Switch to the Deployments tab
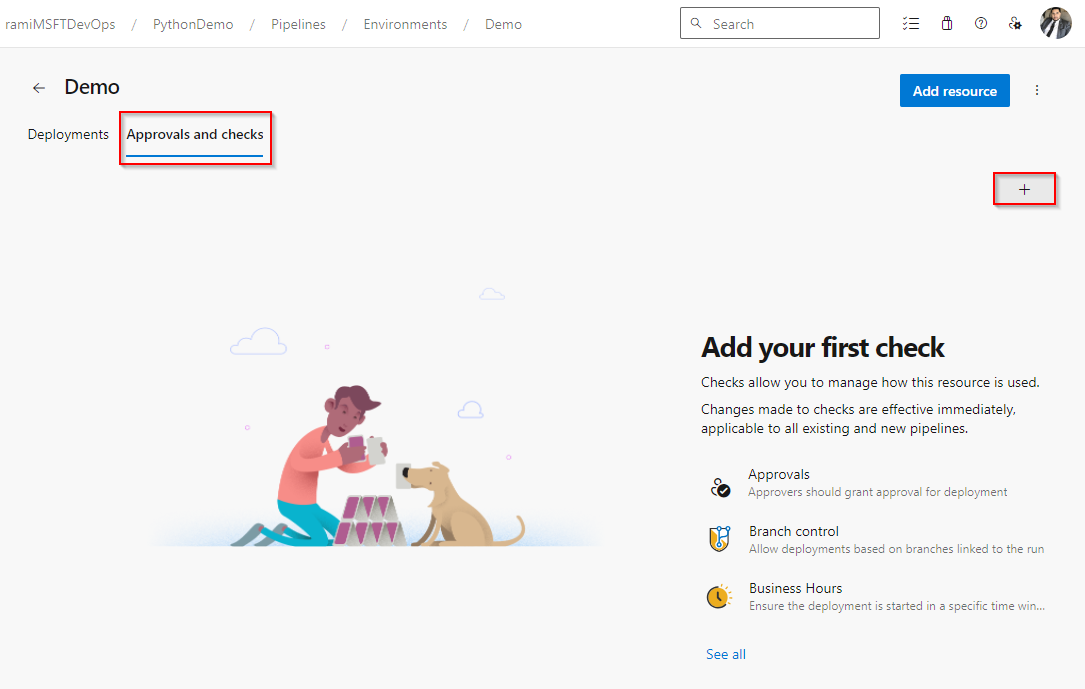 pos(67,134)
